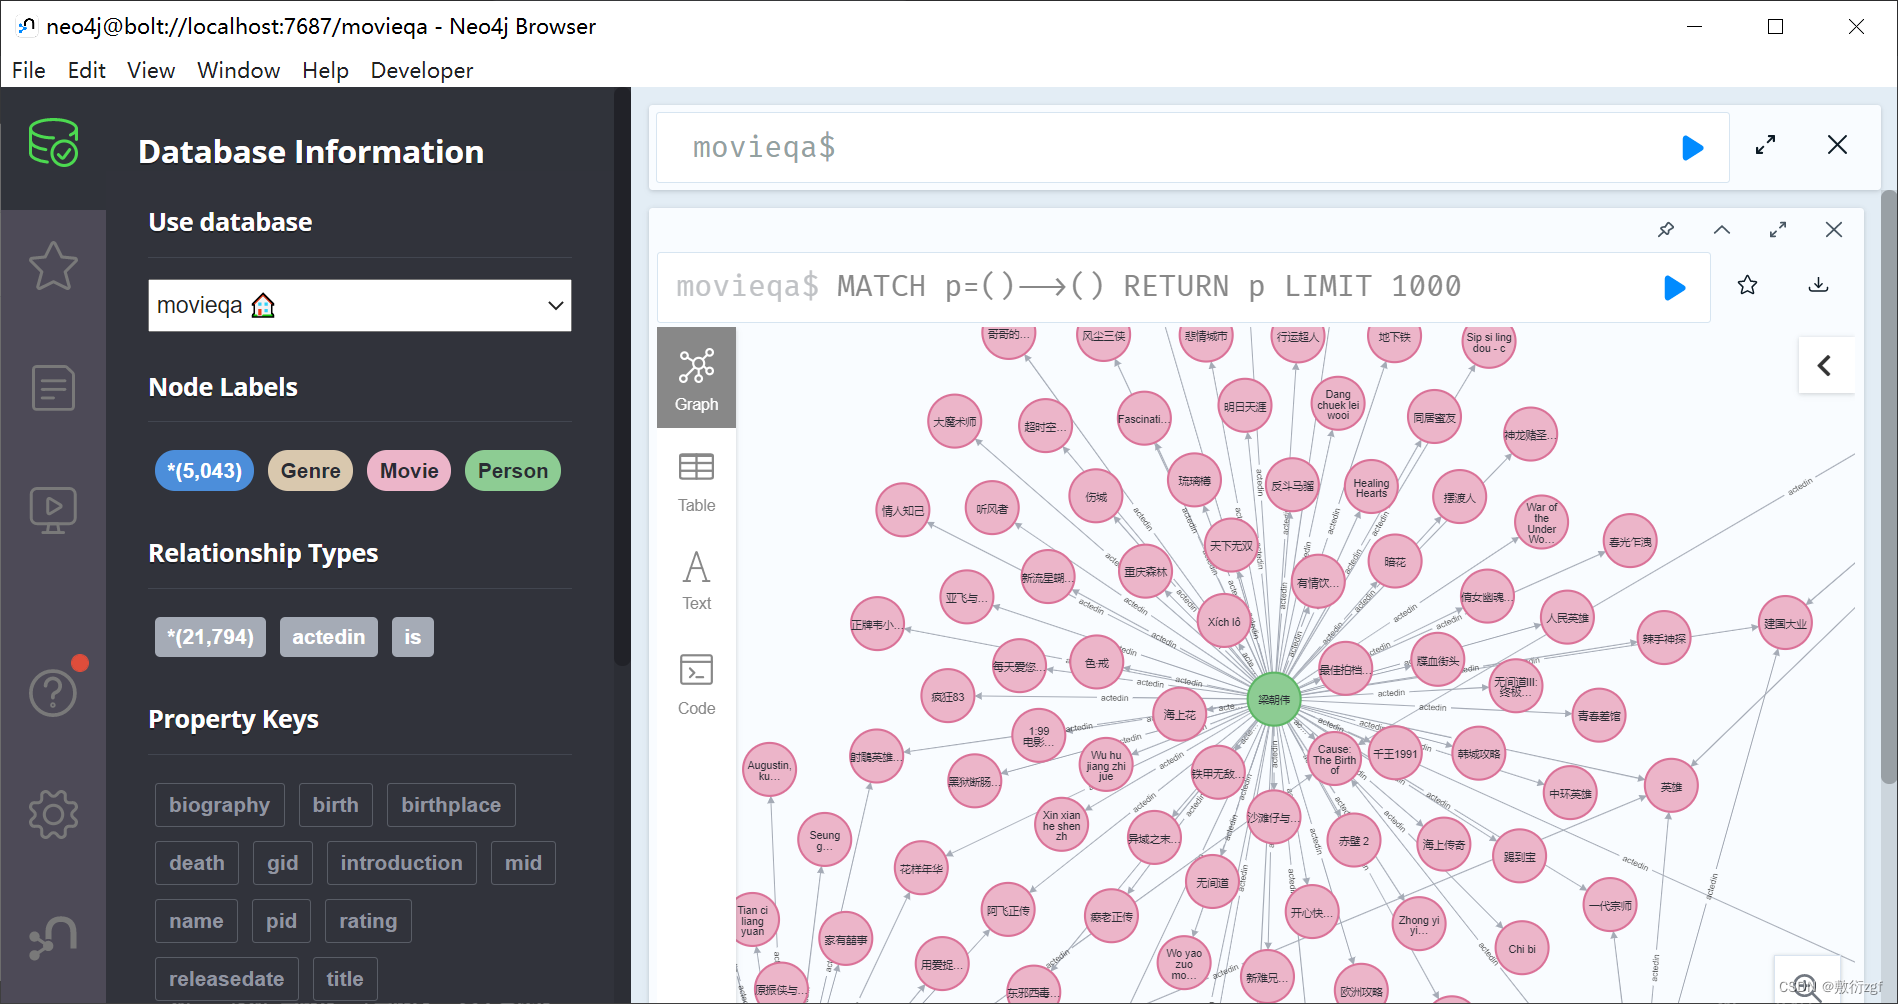Select the 'Xích lô' movie node
This screenshot has height=1004, width=1898.
(1224, 621)
